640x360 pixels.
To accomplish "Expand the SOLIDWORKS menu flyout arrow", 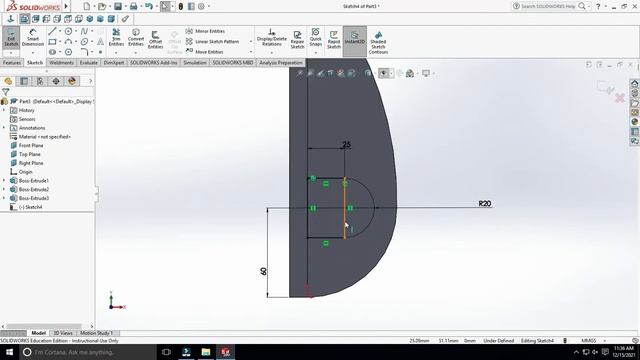I will pyautogui.click(x=66, y=6).
